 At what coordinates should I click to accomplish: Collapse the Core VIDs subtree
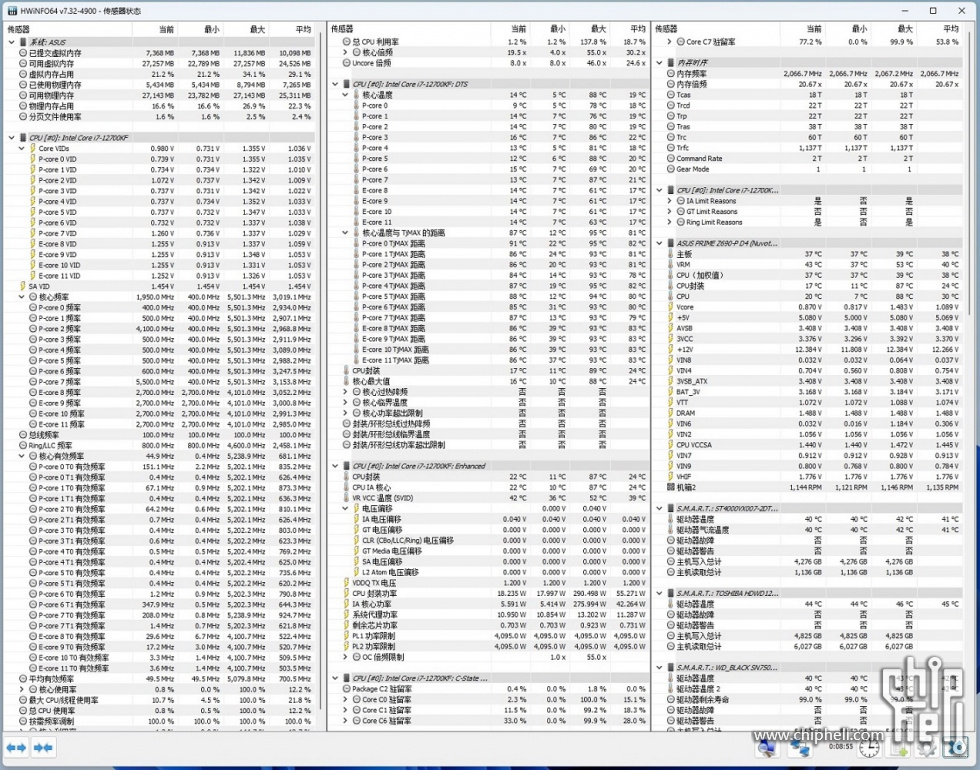tap(21, 148)
